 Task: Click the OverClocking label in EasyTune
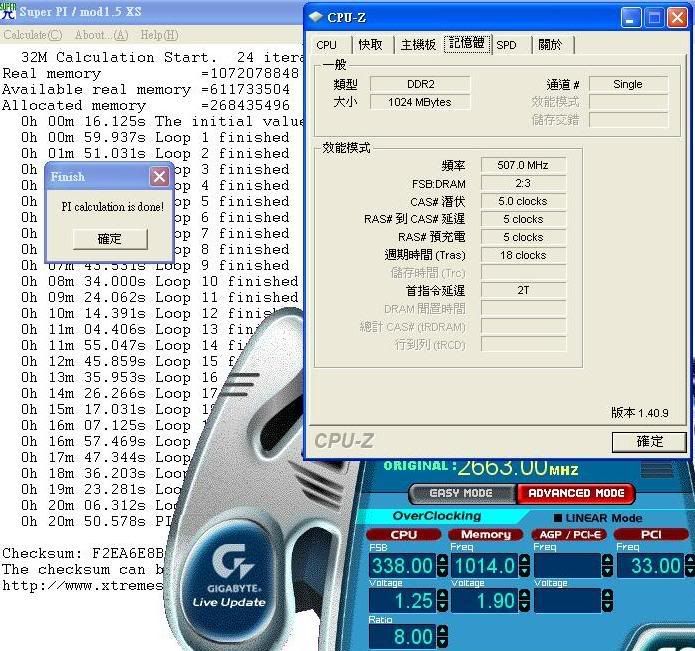[437, 516]
